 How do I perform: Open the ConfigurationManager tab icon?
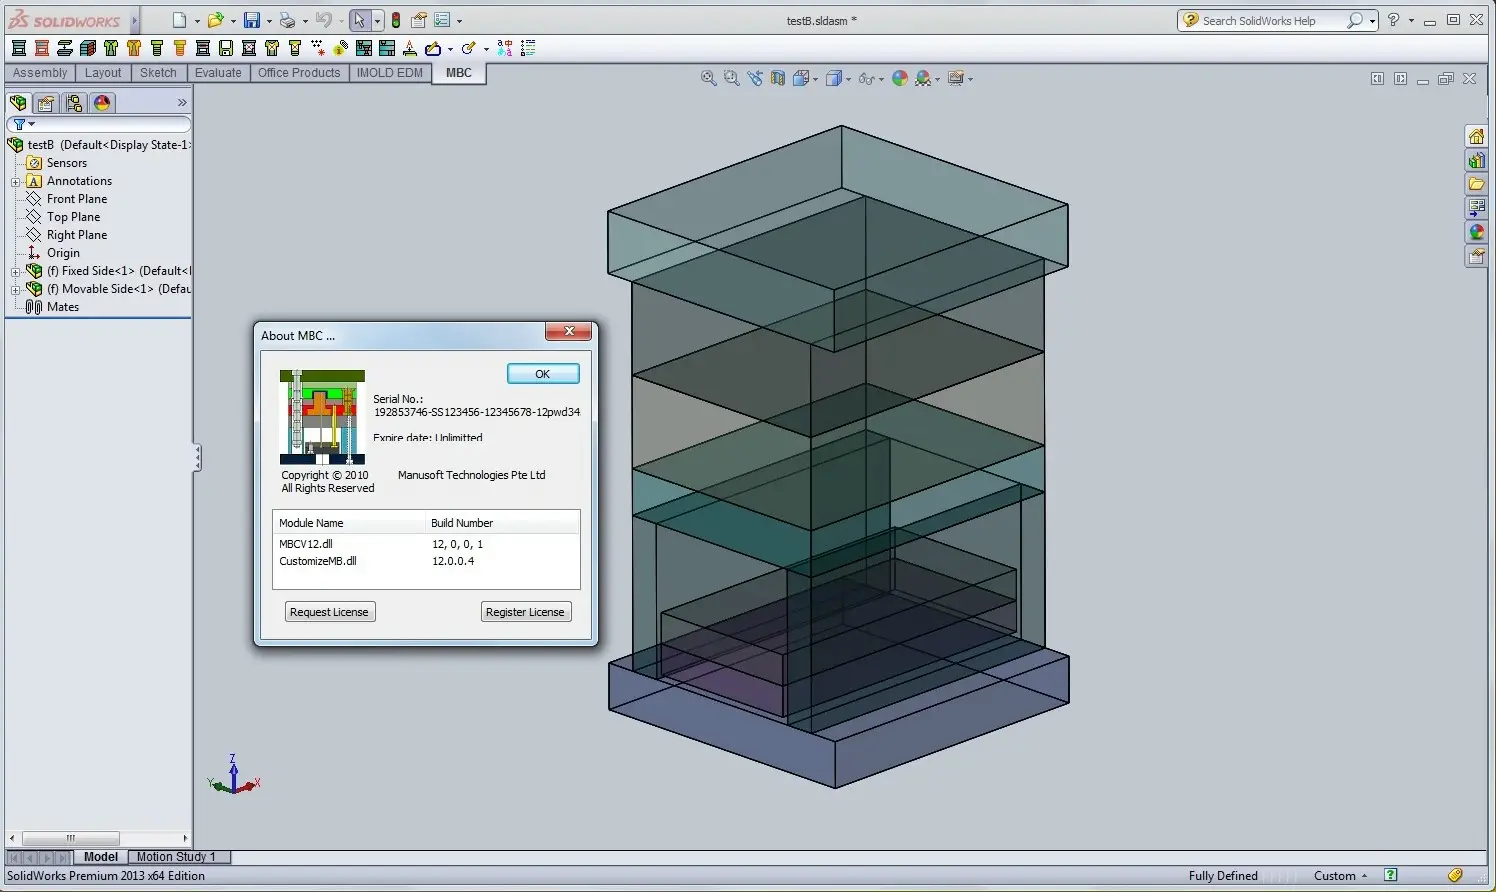[x=74, y=103]
